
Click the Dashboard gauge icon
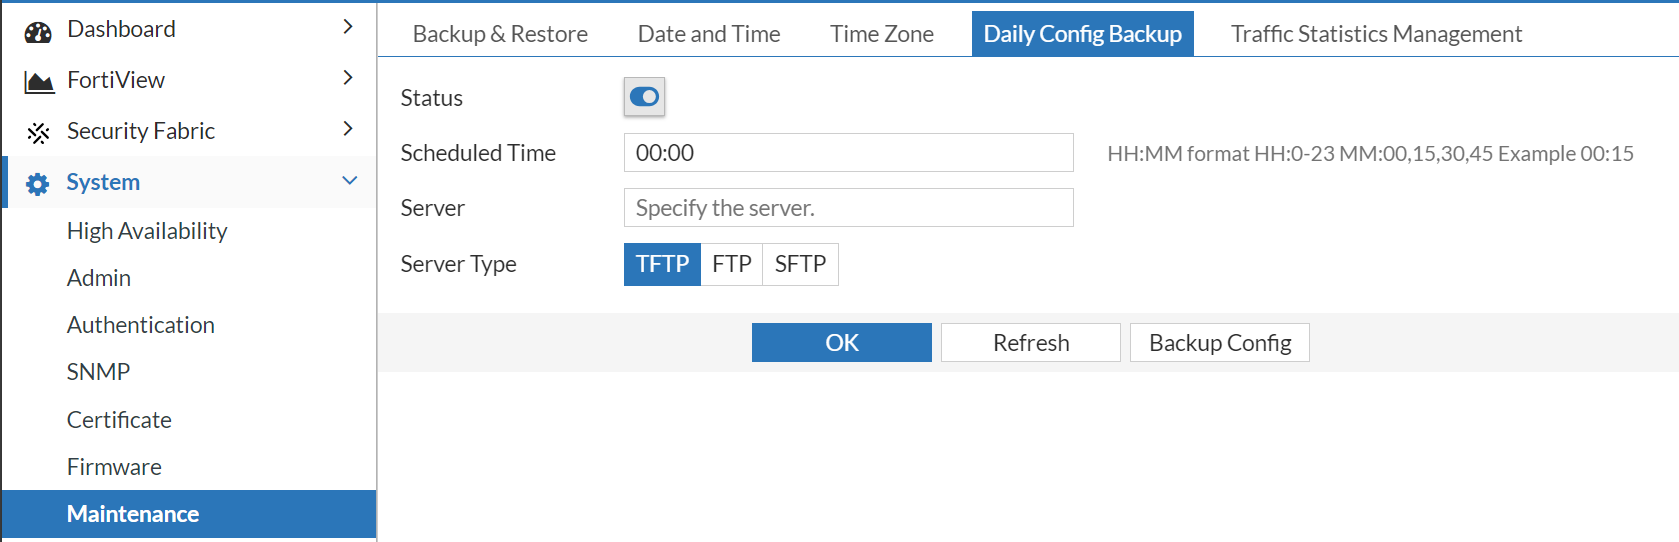click(38, 31)
